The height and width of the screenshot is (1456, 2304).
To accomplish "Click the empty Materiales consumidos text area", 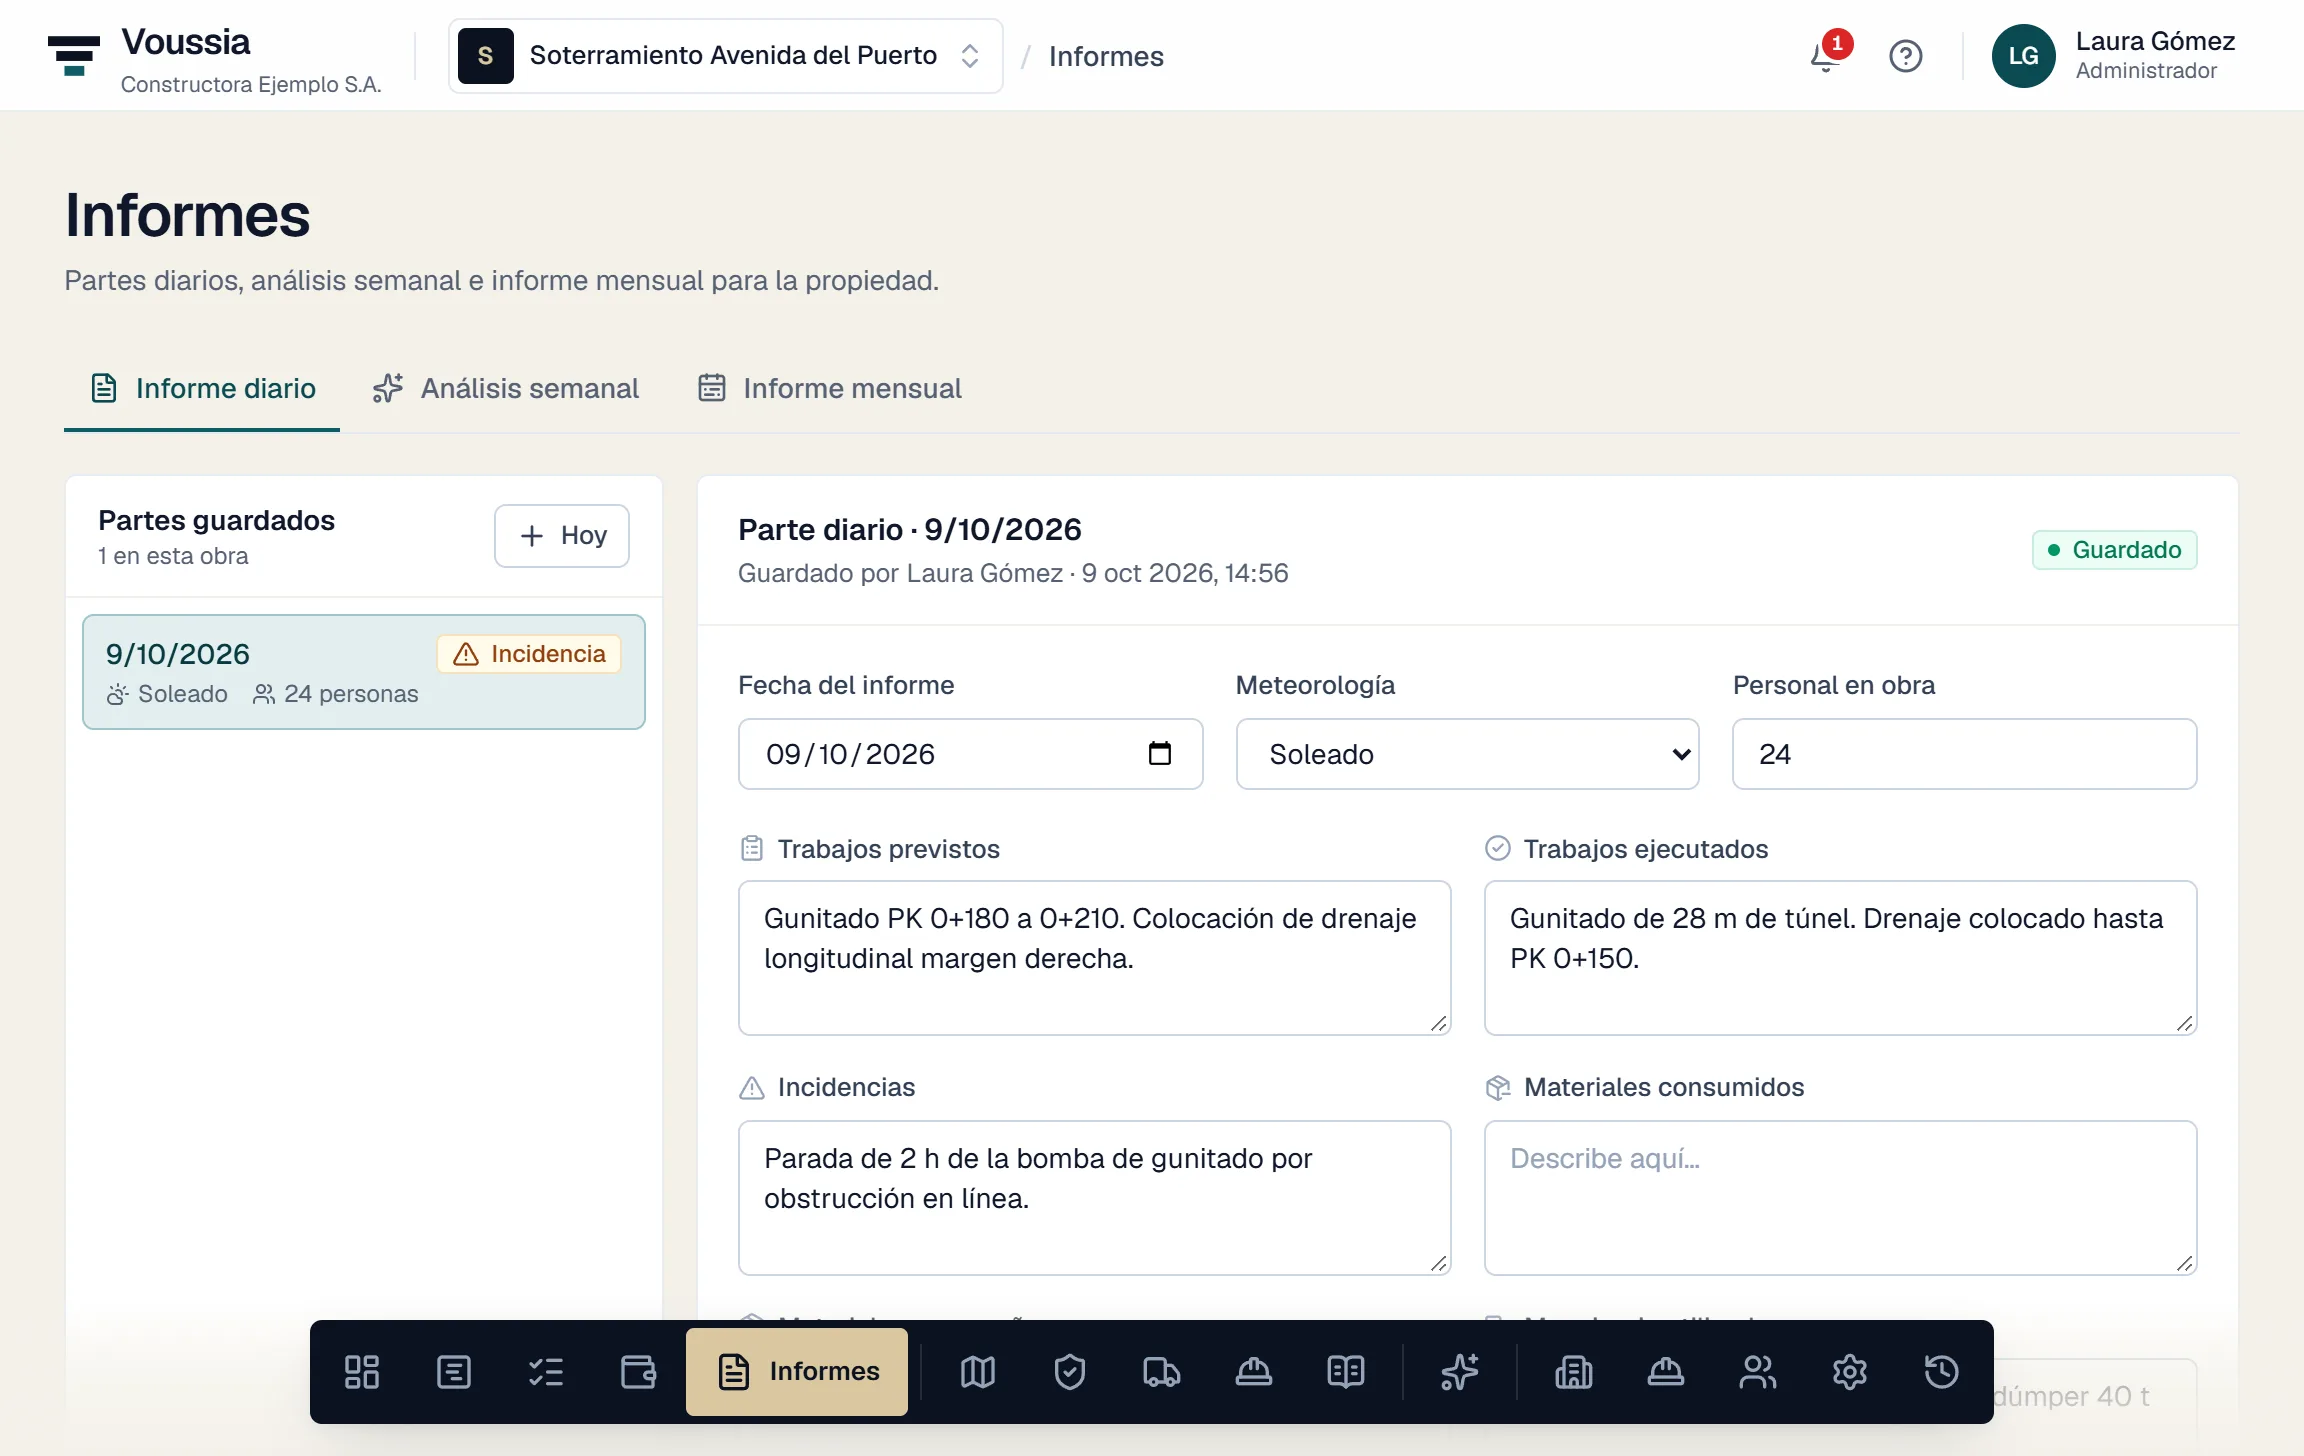I will (1840, 1198).
